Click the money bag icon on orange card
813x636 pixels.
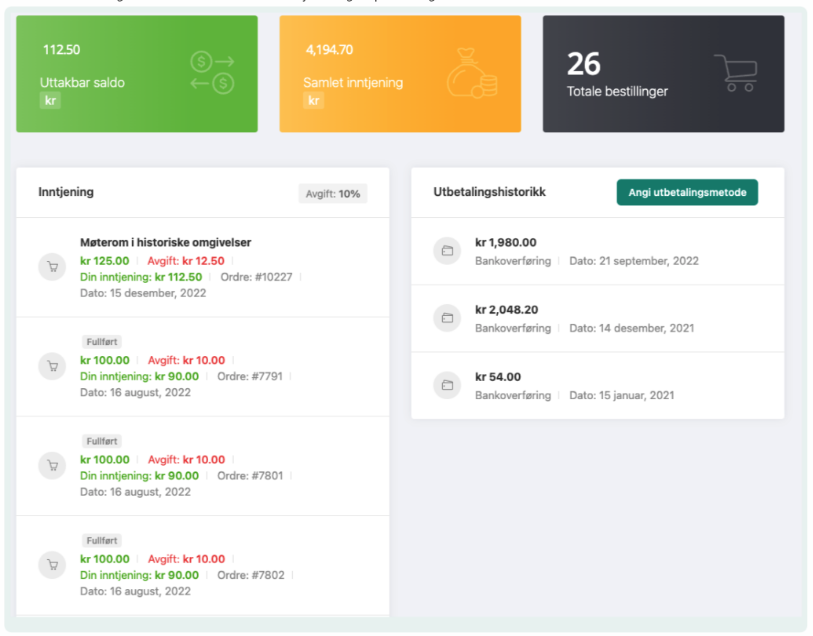tap(471, 74)
